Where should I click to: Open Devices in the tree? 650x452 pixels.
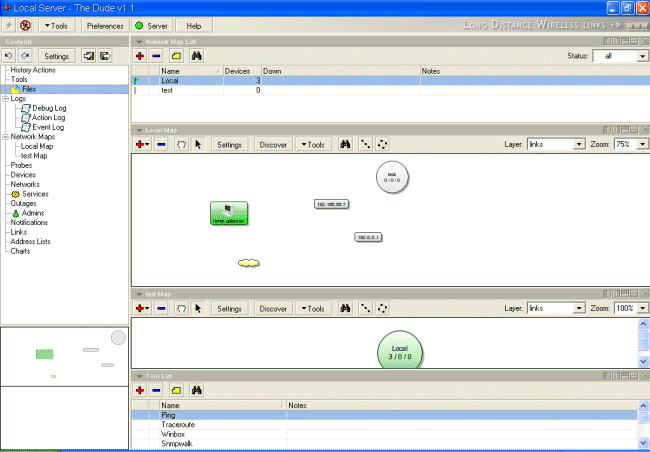click(23, 175)
